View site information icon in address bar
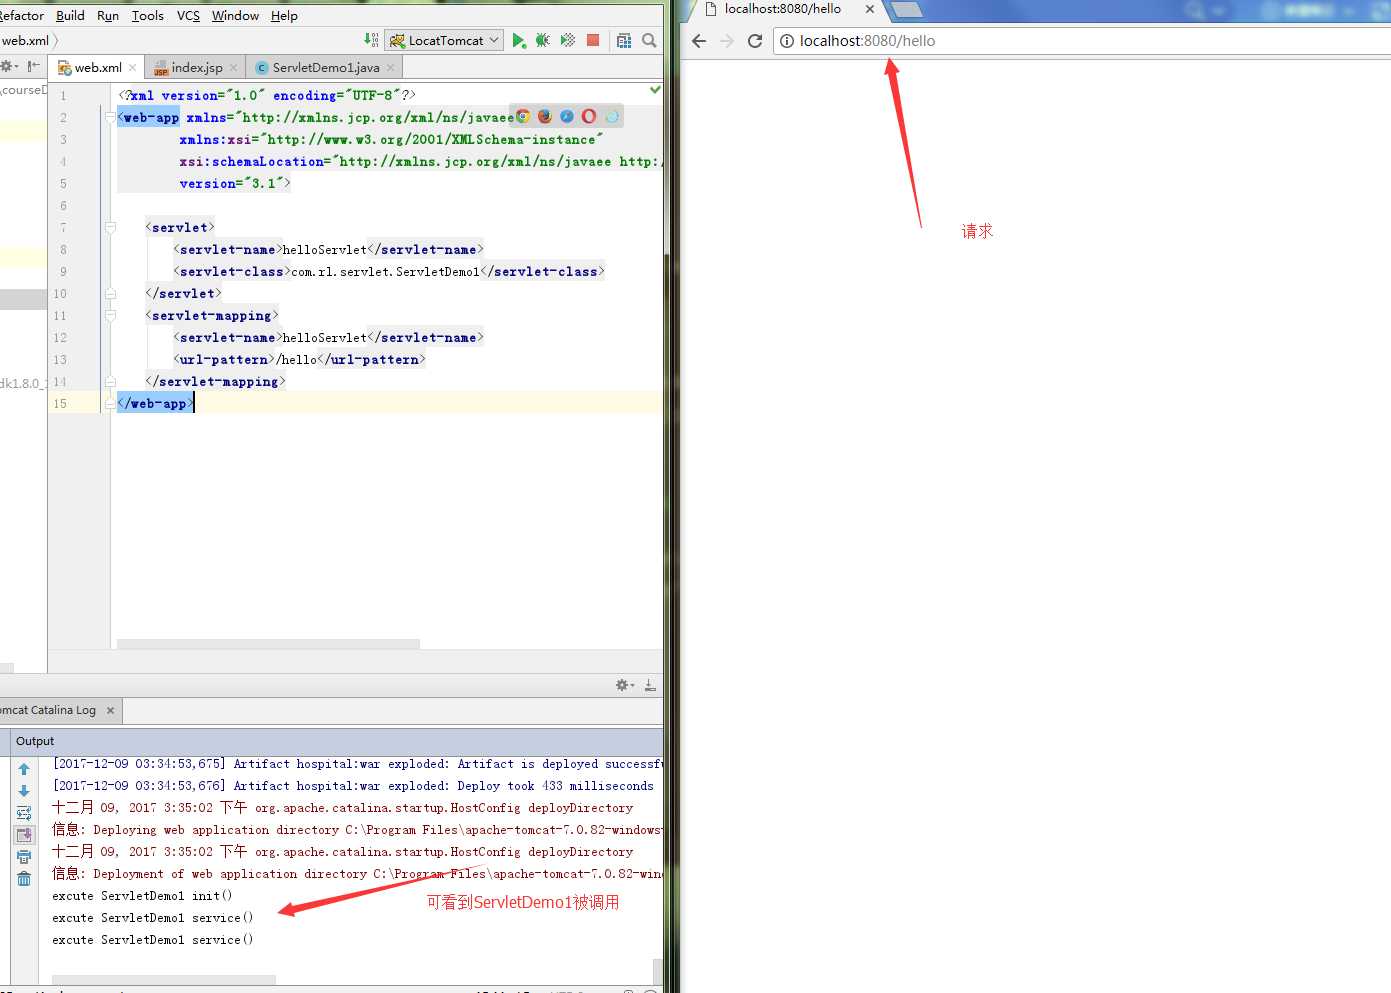 point(787,41)
